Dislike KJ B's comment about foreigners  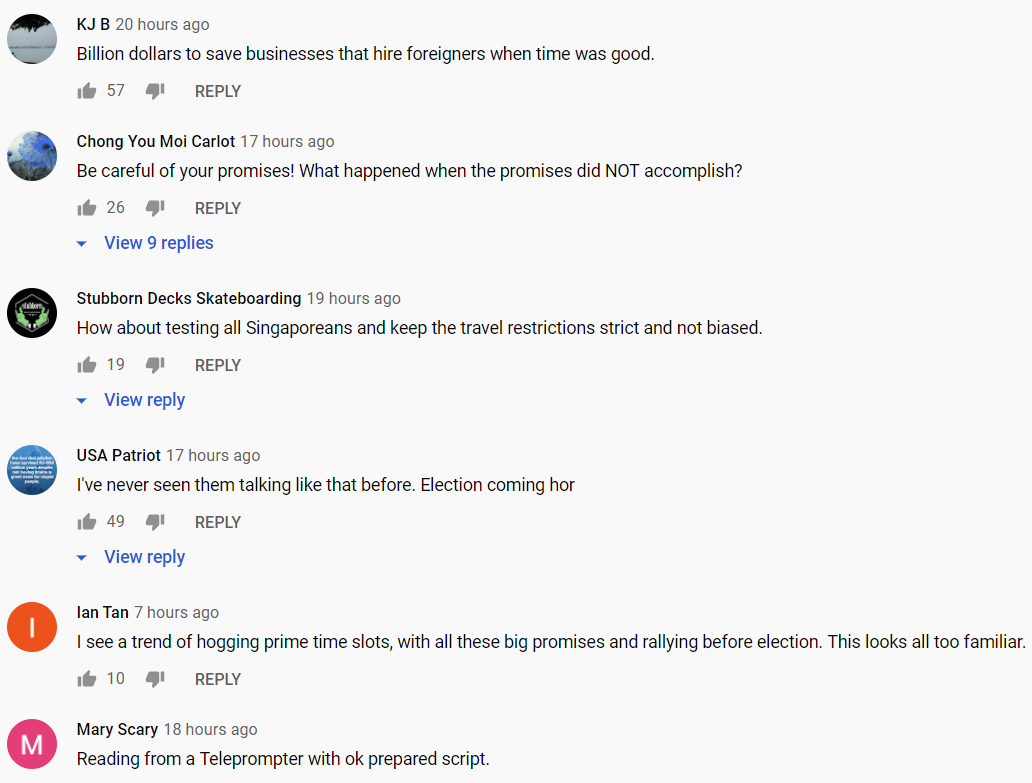tap(155, 91)
